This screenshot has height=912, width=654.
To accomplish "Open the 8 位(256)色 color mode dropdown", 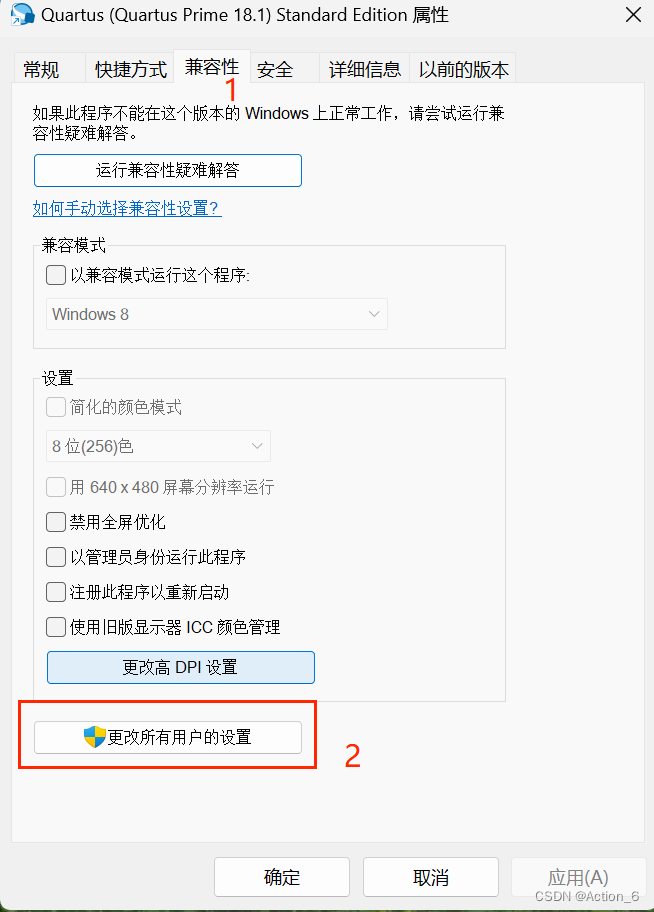I will (x=157, y=445).
